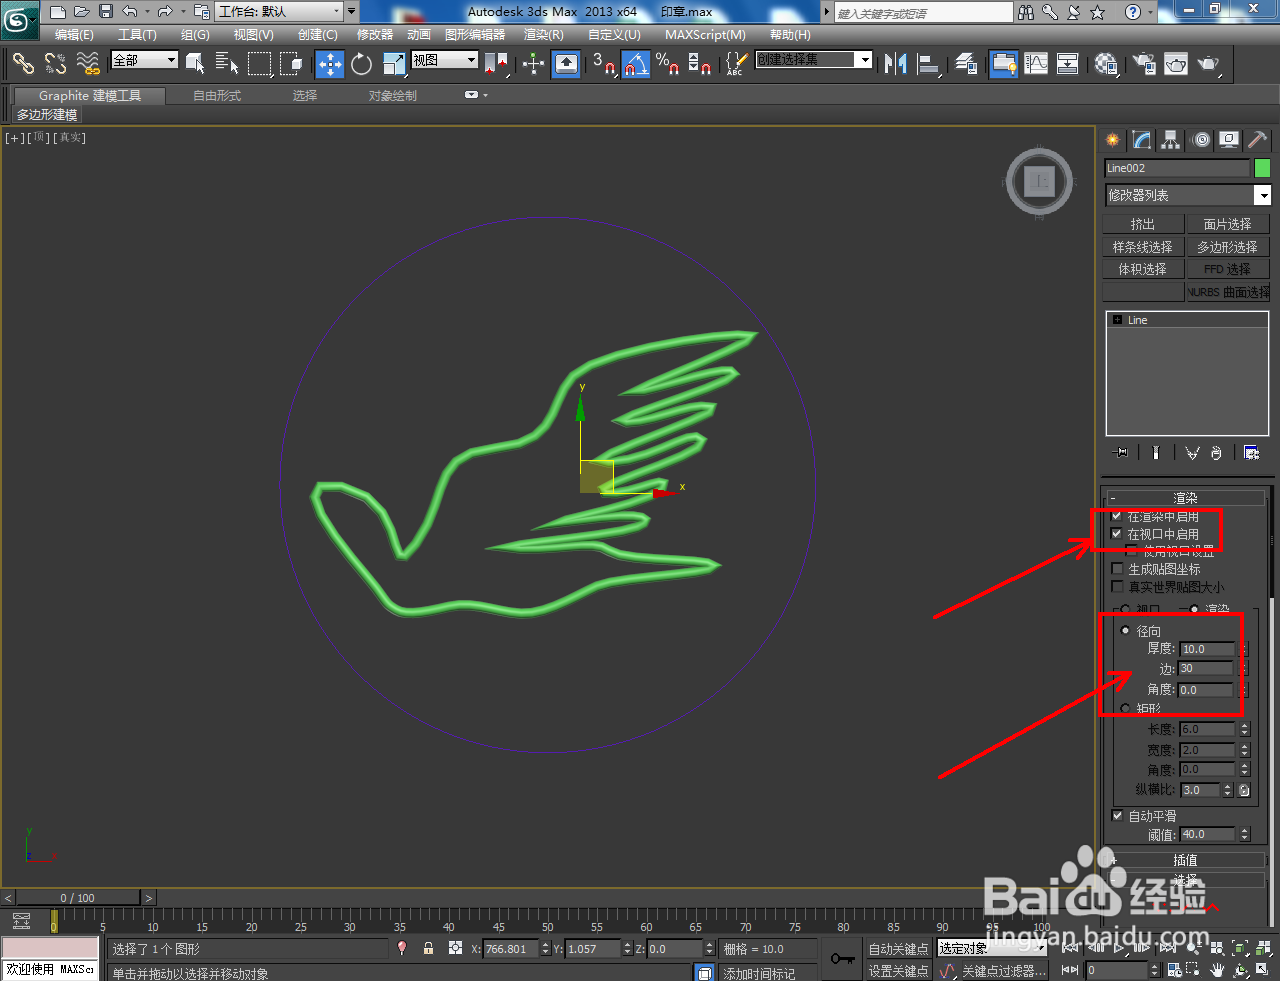Viewport: 1280px width, 981px height.
Task: Uncheck 在渲染中启用 checkbox
Action: (1117, 515)
